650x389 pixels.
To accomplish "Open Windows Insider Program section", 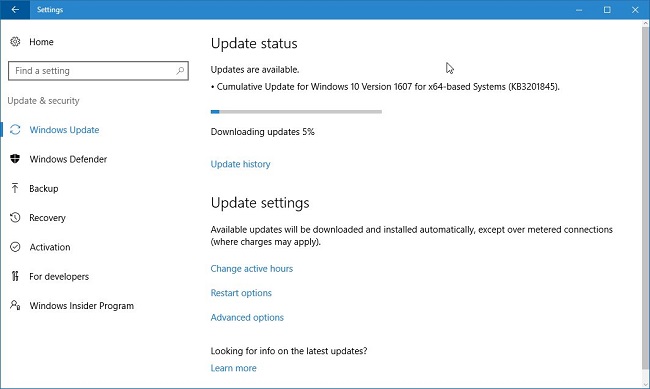I will [82, 306].
